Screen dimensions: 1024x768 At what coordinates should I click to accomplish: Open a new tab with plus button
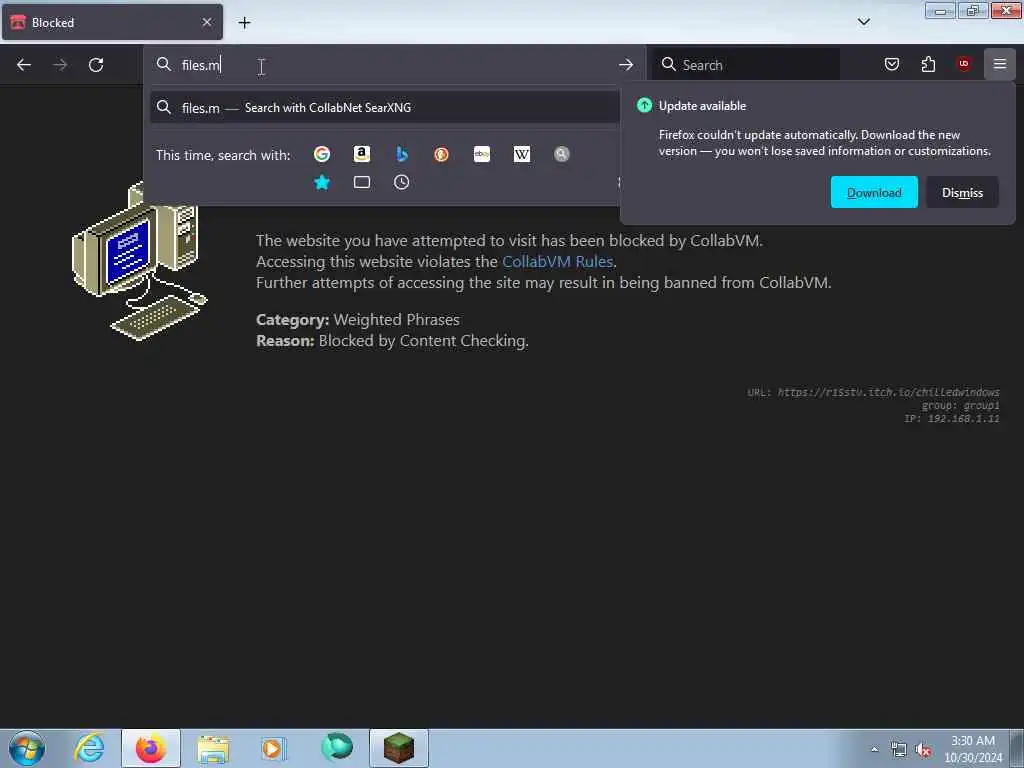pos(244,22)
